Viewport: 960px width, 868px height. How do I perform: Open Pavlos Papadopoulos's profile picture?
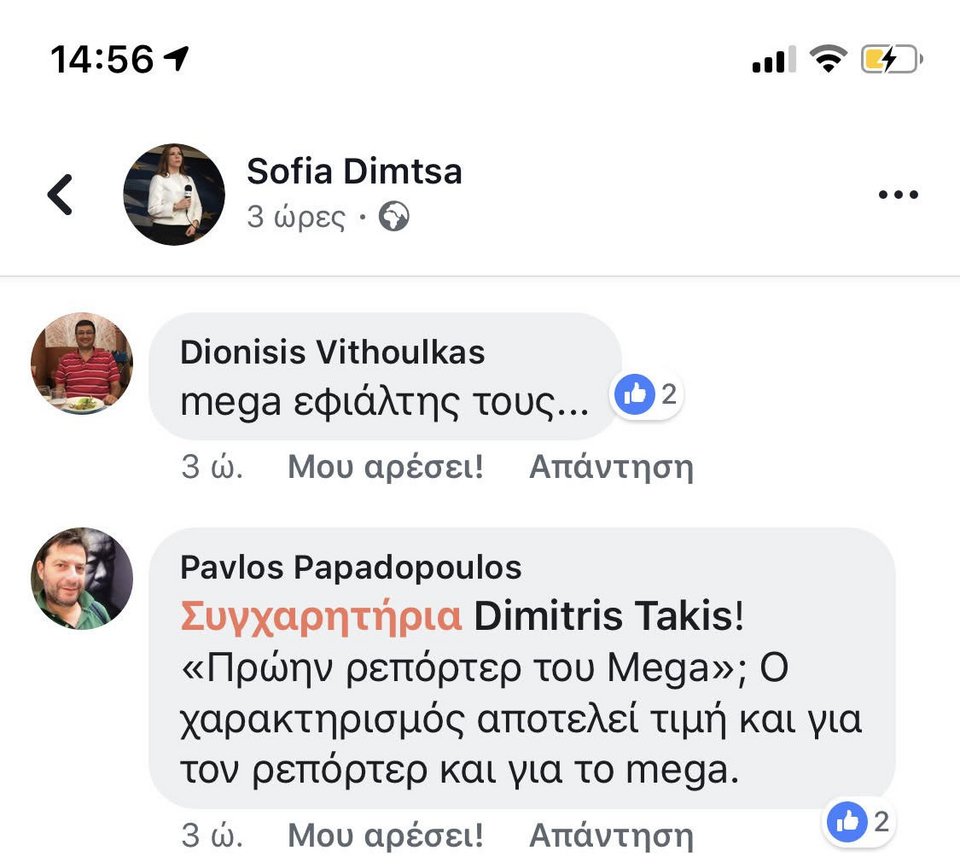82,578
